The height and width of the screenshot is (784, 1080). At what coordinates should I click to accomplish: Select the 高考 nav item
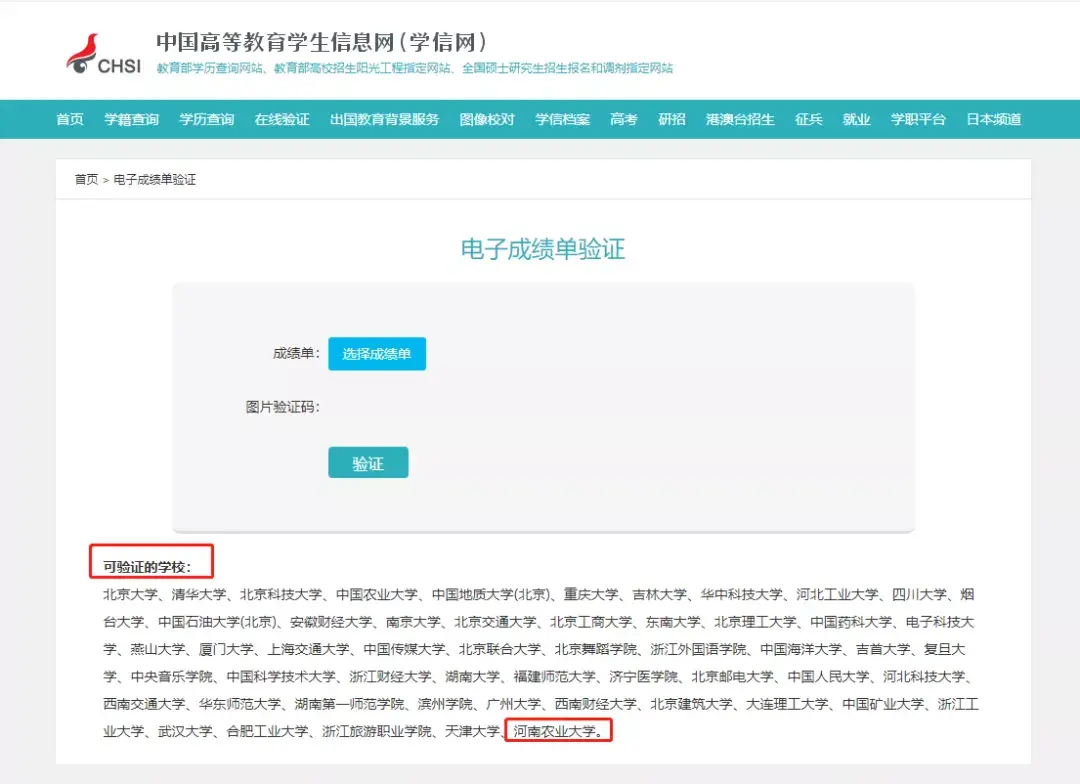pyautogui.click(x=624, y=119)
